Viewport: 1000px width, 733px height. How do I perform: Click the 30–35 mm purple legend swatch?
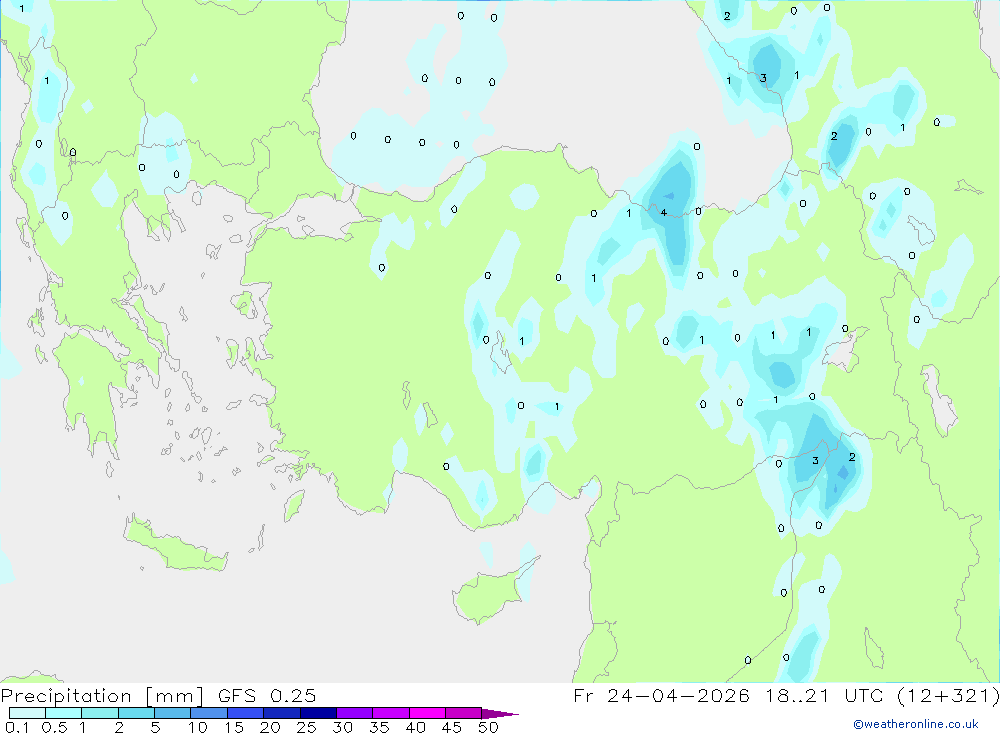[355, 713]
